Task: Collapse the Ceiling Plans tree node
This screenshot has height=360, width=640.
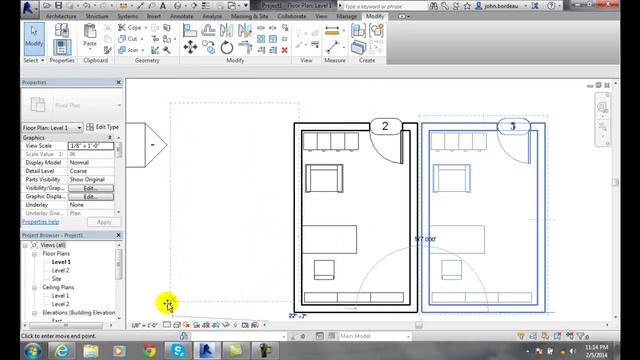Action: click(x=35, y=288)
